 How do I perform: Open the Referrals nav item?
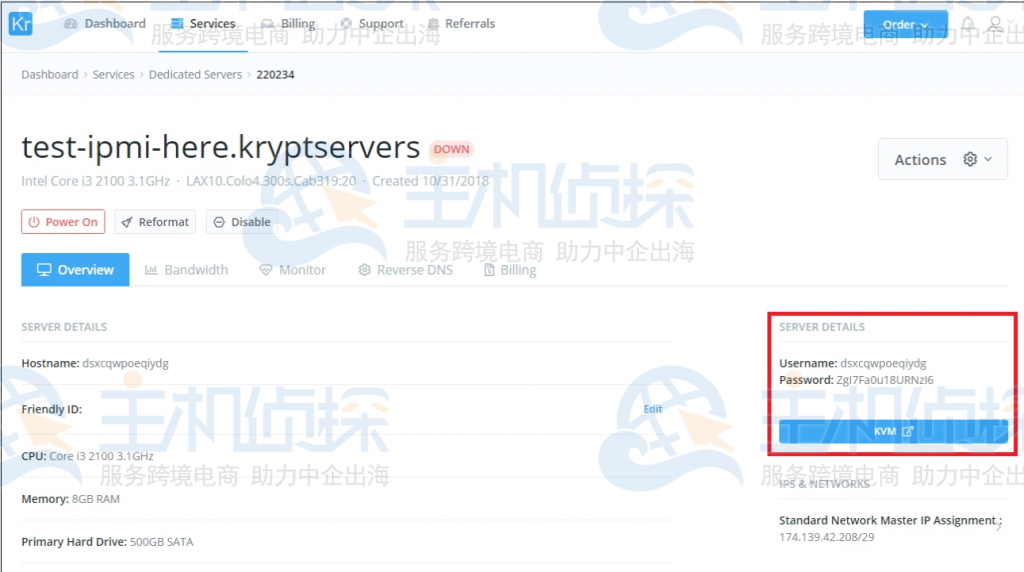(461, 24)
